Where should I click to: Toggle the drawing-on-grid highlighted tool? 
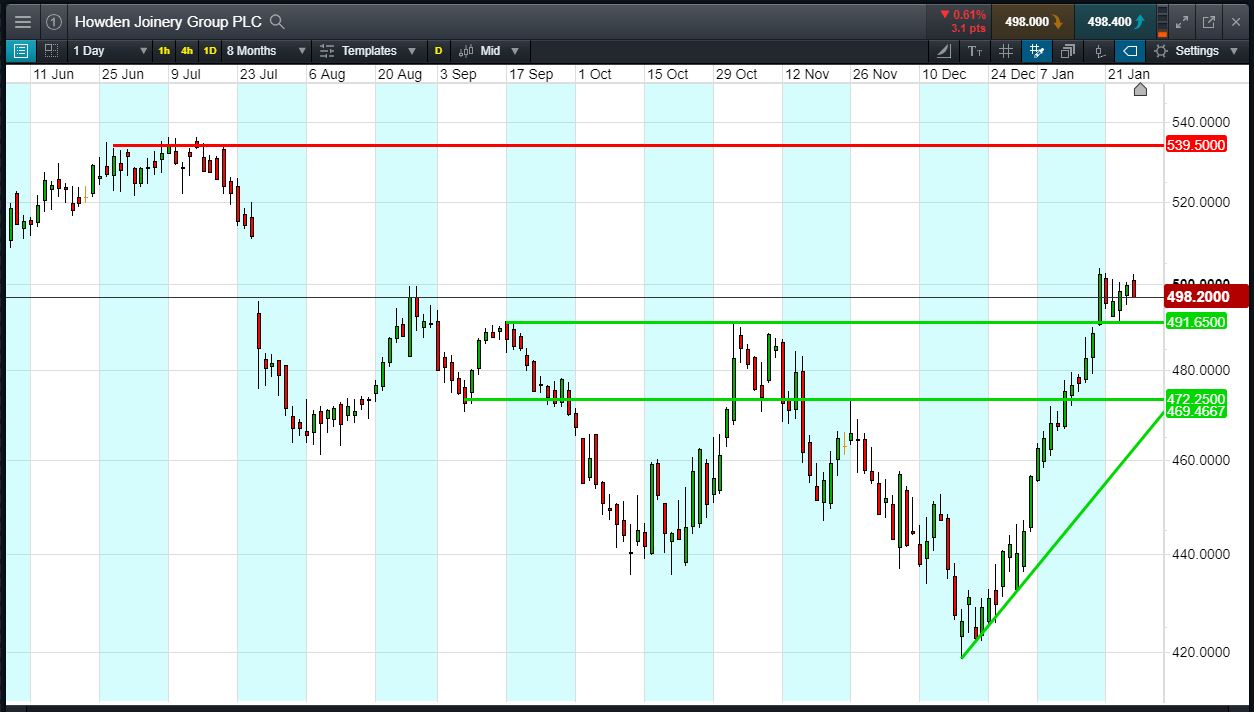(x=1036, y=51)
